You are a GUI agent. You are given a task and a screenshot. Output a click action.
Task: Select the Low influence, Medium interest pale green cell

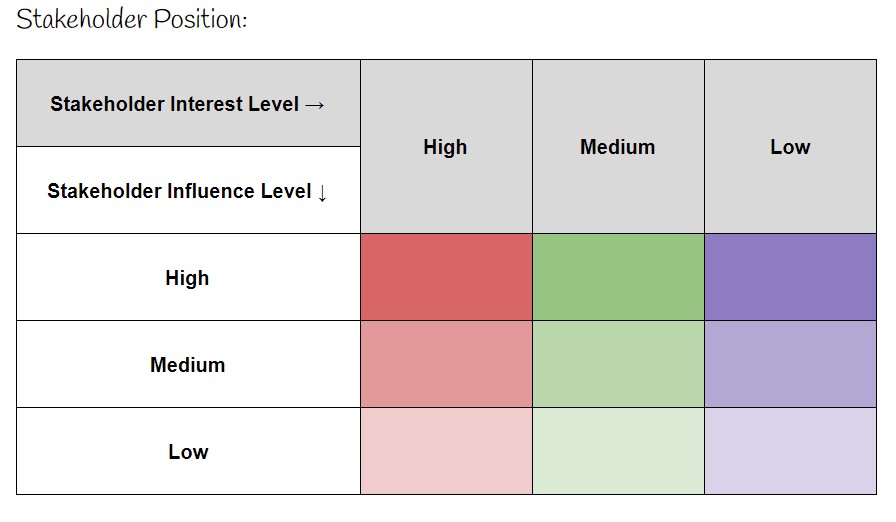pyautogui.click(x=618, y=451)
